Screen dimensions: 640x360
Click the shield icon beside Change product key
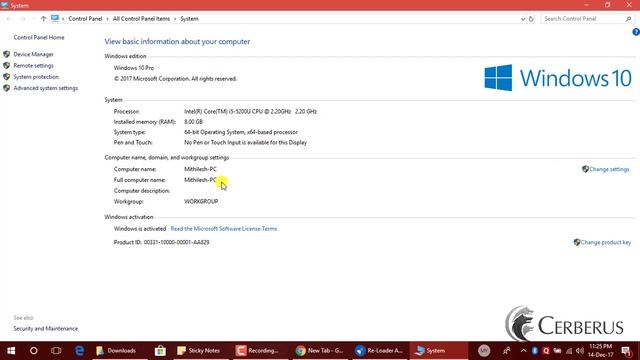(577, 242)
